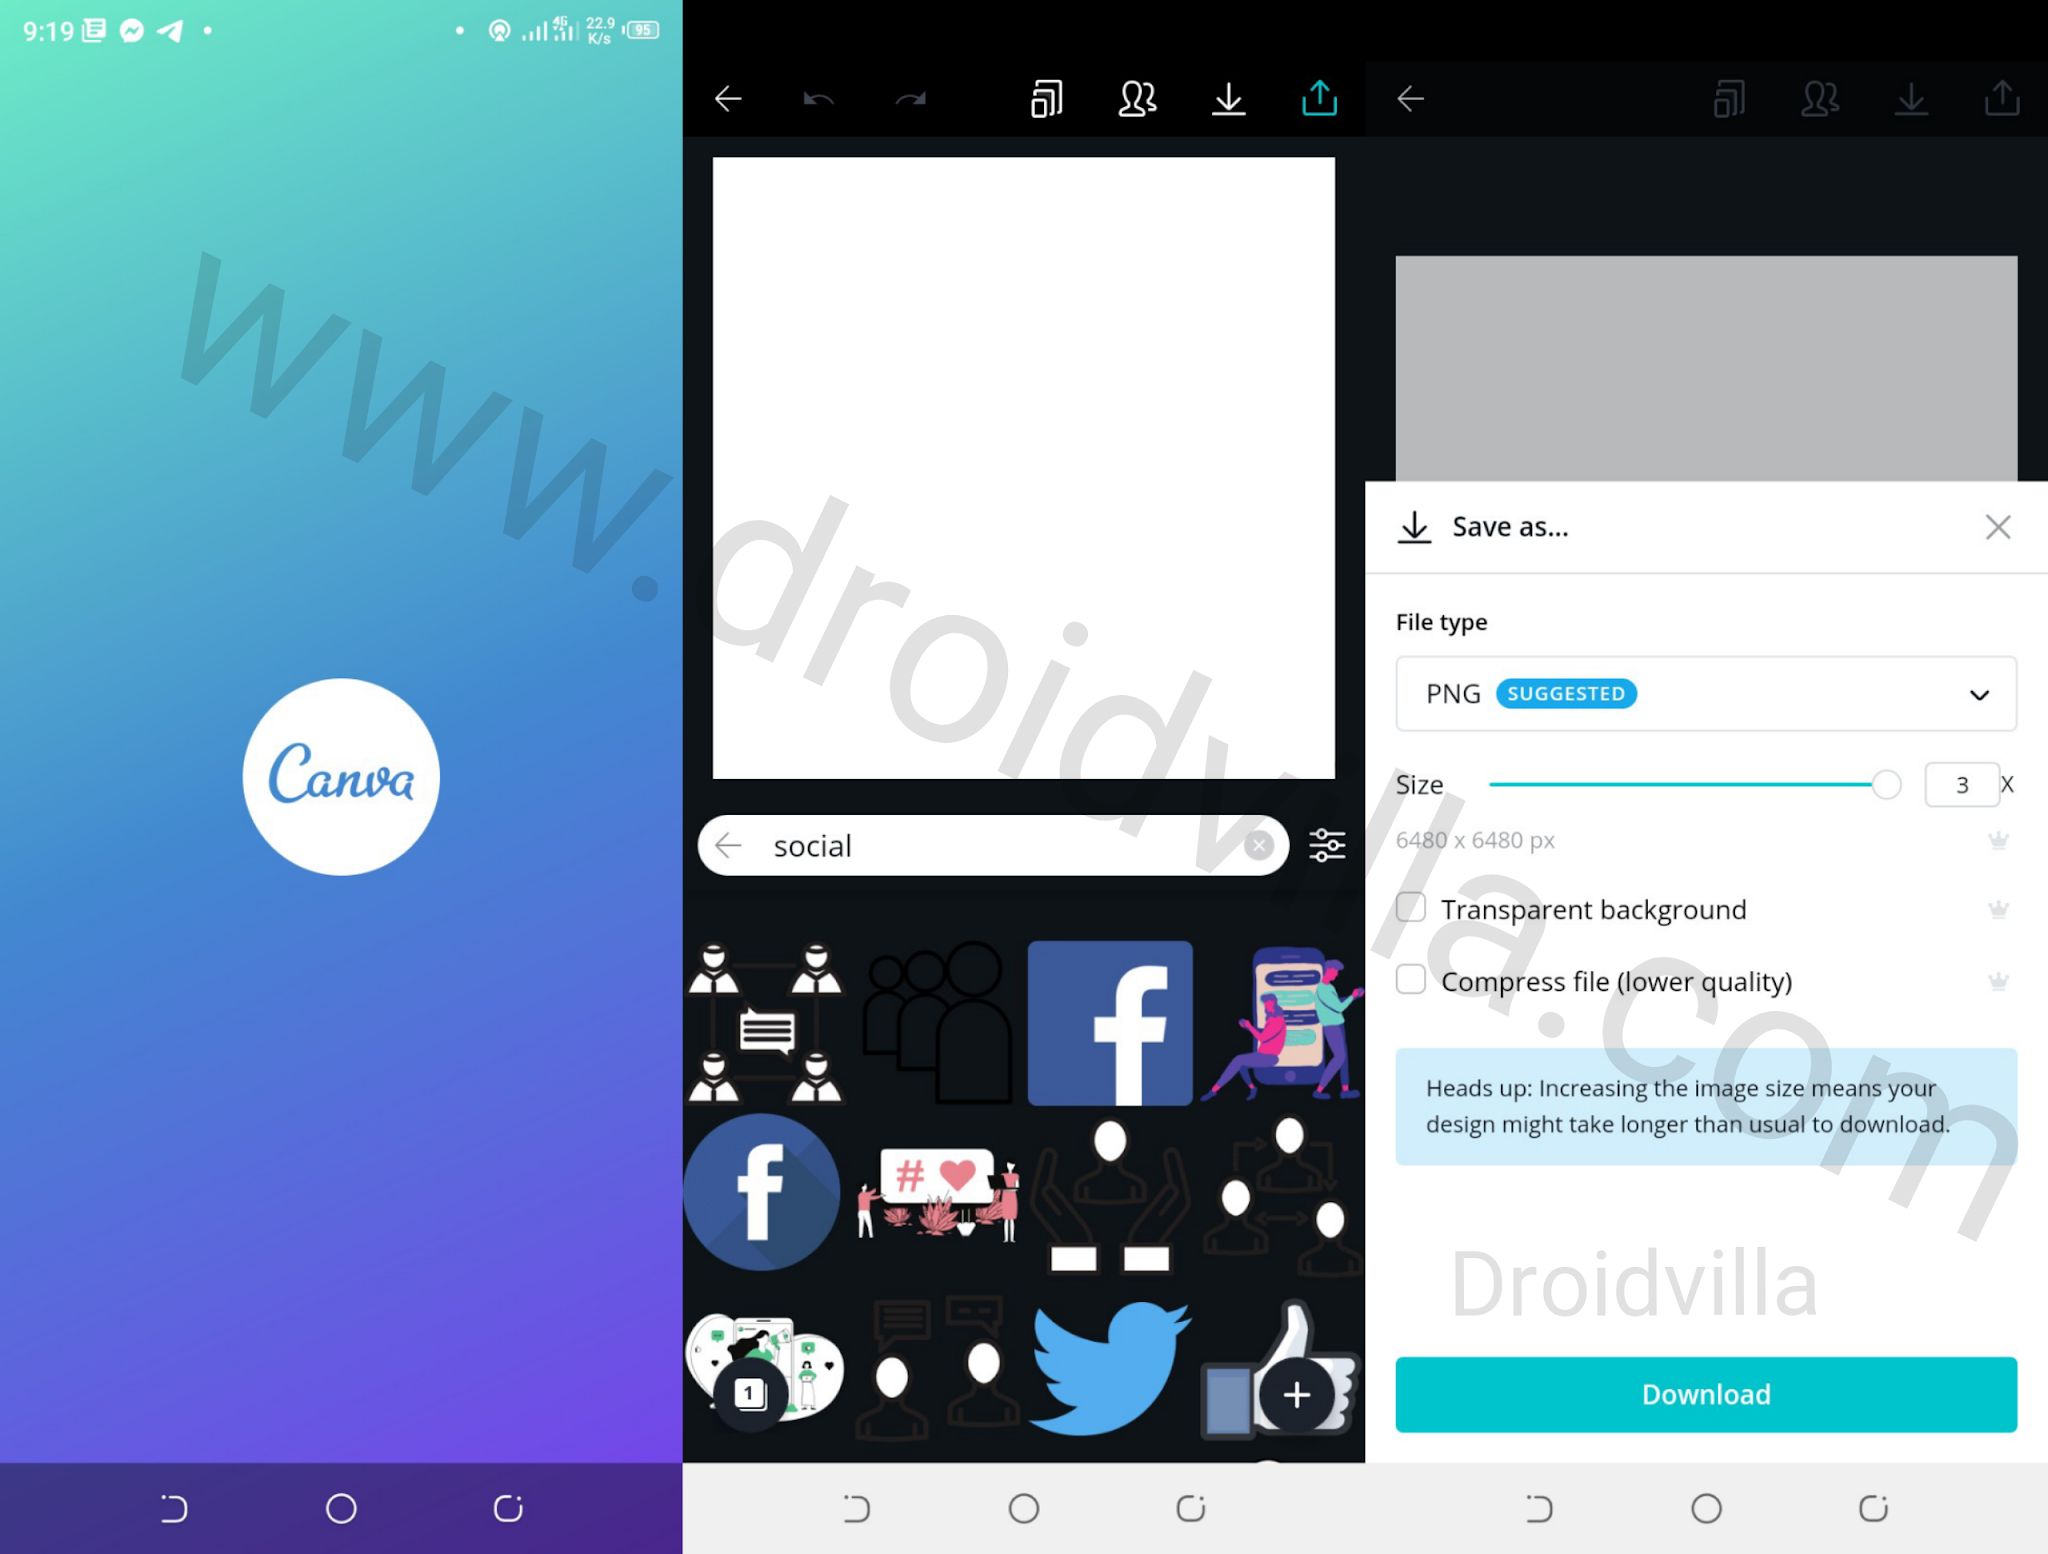This screenshot has height=1554, width=2048.
Task: Click the redo arrow icon in toolbar
Action: tap(909, 98)
